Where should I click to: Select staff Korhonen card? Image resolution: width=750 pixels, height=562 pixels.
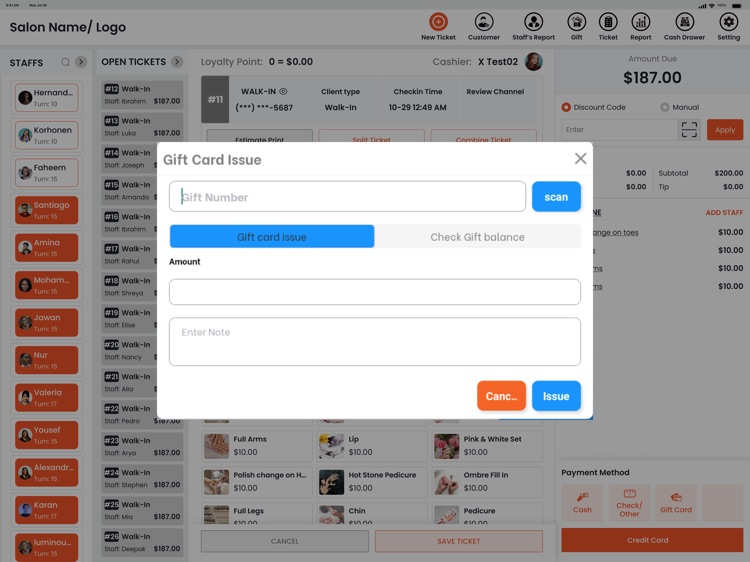click(46, 135)
